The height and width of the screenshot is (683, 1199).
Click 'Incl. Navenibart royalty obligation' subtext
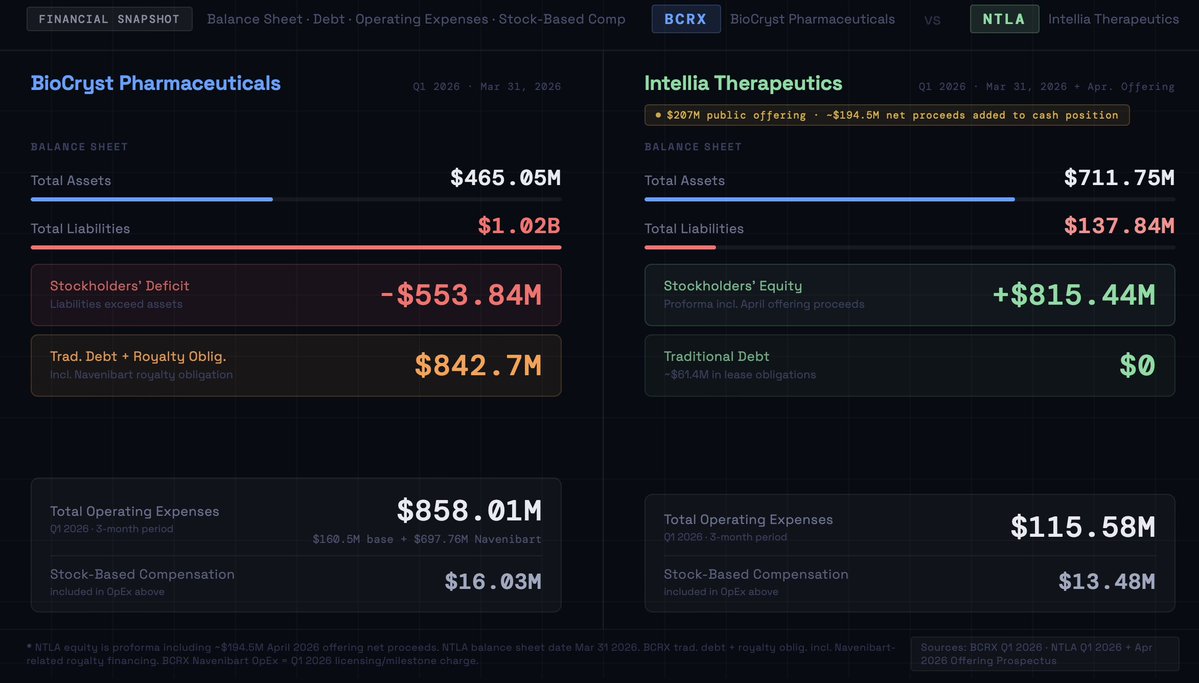[141, 375]
